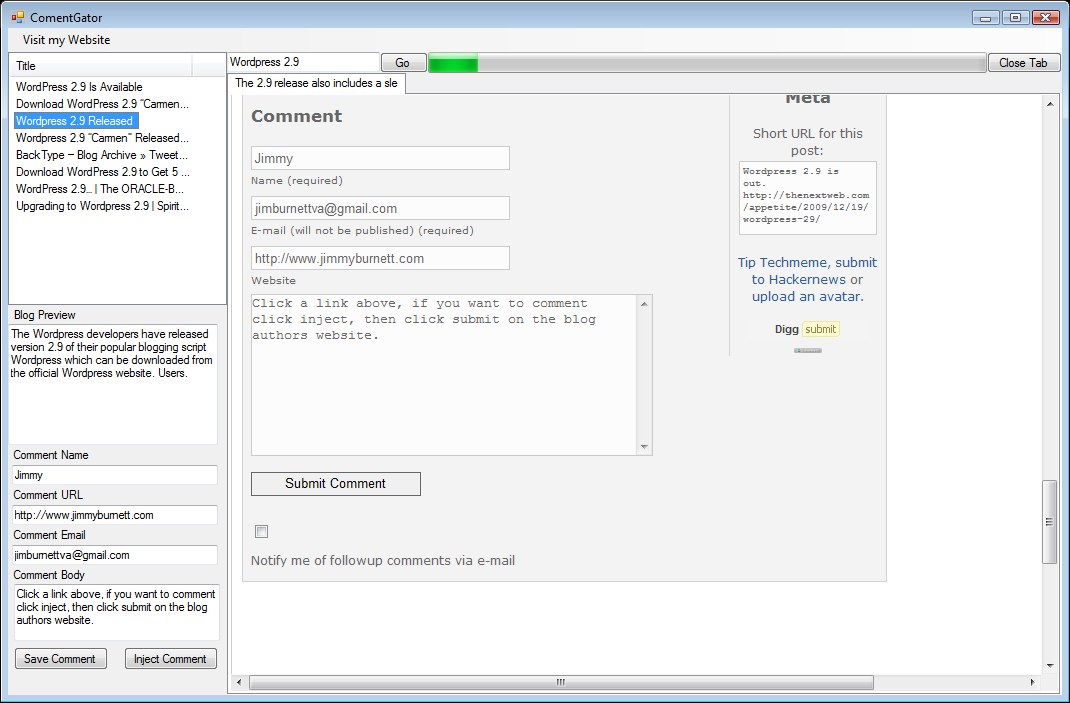Image resolution: width=1070 pixels, height=703 pixels.
Task: Click the Comment Name field with 'Jimmy'
Action: pyautogui.click(x=115, y=475)
